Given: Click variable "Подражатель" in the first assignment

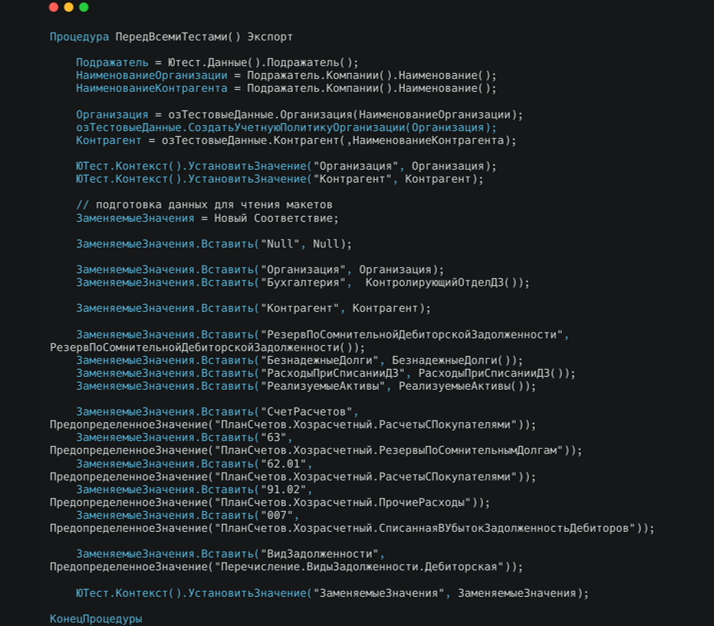Looking at the screenshot, I should coord(112,62).
